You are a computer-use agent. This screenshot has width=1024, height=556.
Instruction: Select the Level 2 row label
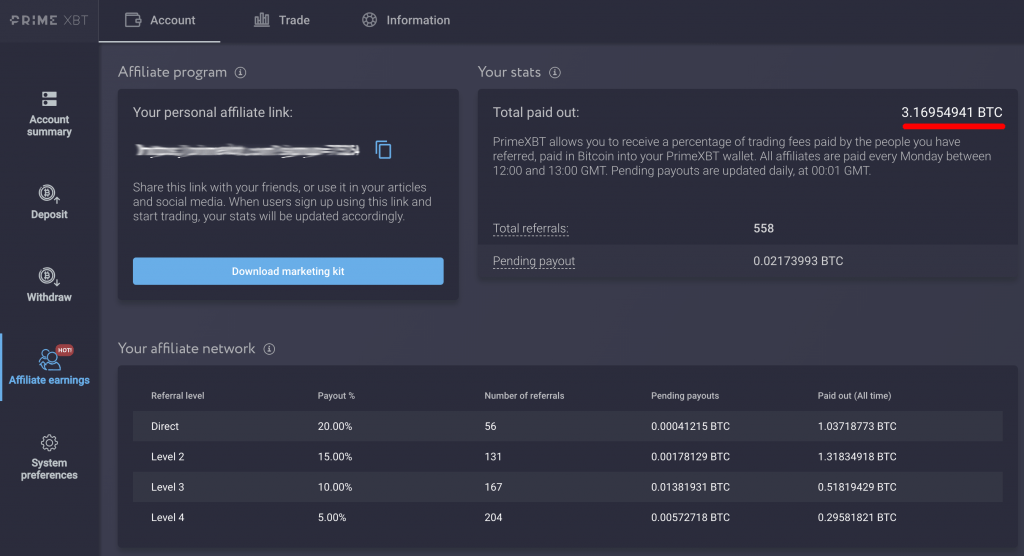168,457
